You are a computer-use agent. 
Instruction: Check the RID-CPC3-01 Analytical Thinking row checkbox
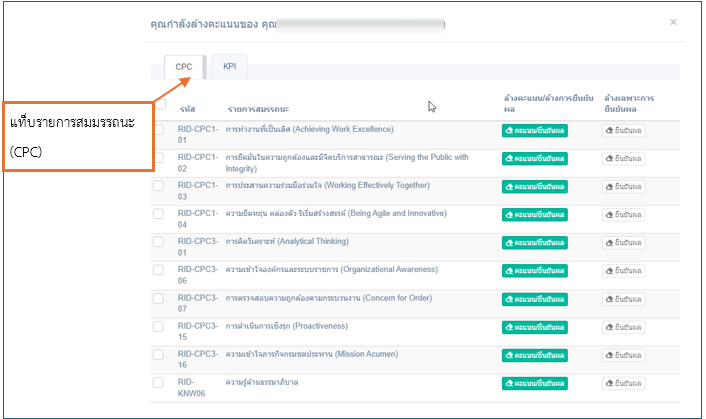[158, 242]
